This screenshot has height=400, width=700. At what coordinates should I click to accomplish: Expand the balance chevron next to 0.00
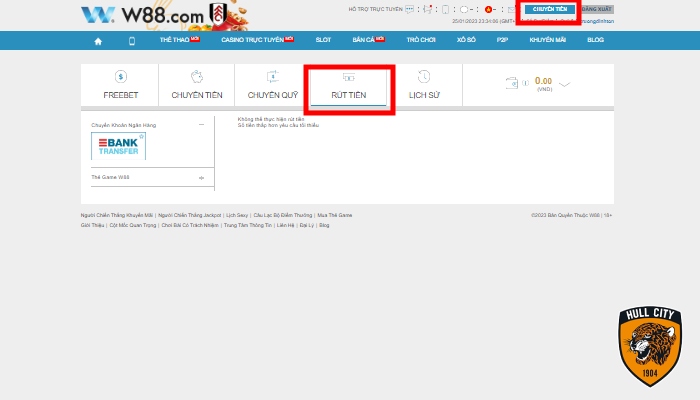(565, 84)
